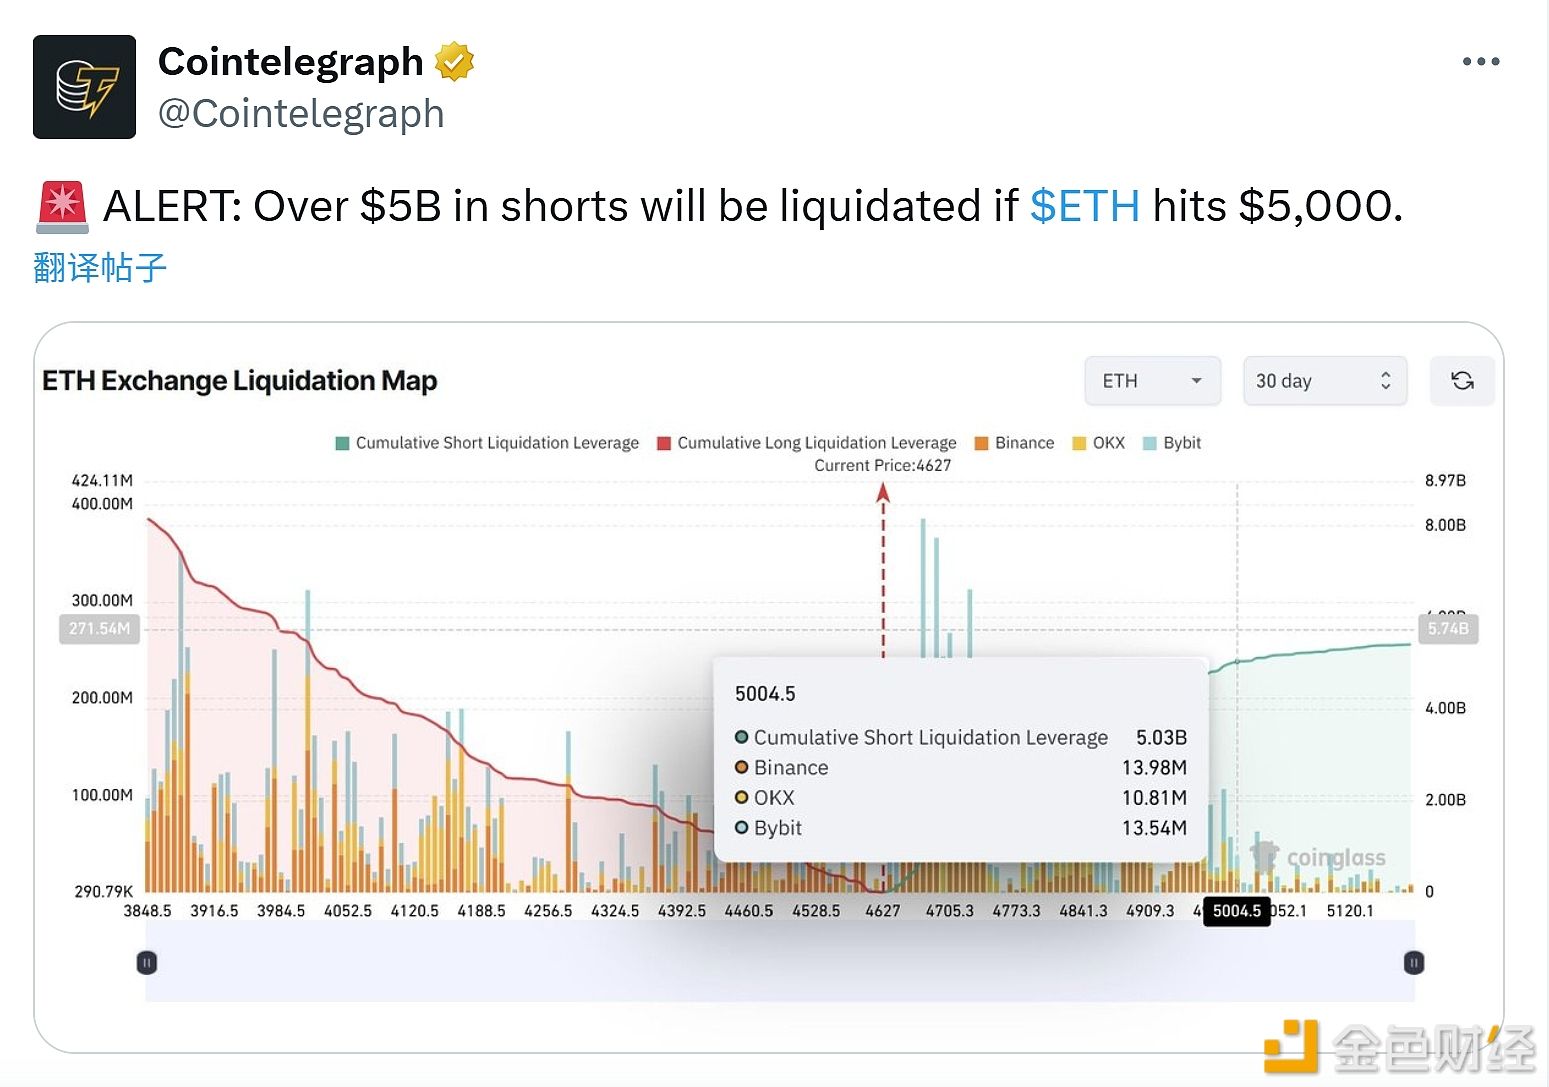Viewport: 1549px width, 1087px height.
Task: Open the tweet's three-dot more menu
Action: click(x=1480, y=62)
